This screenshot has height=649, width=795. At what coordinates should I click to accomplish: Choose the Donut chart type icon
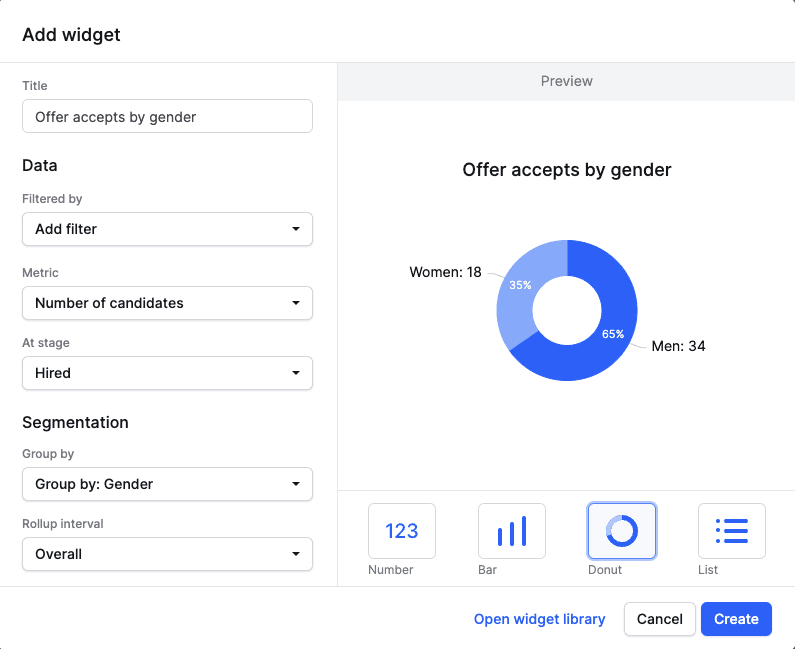[x=621, y=531]
